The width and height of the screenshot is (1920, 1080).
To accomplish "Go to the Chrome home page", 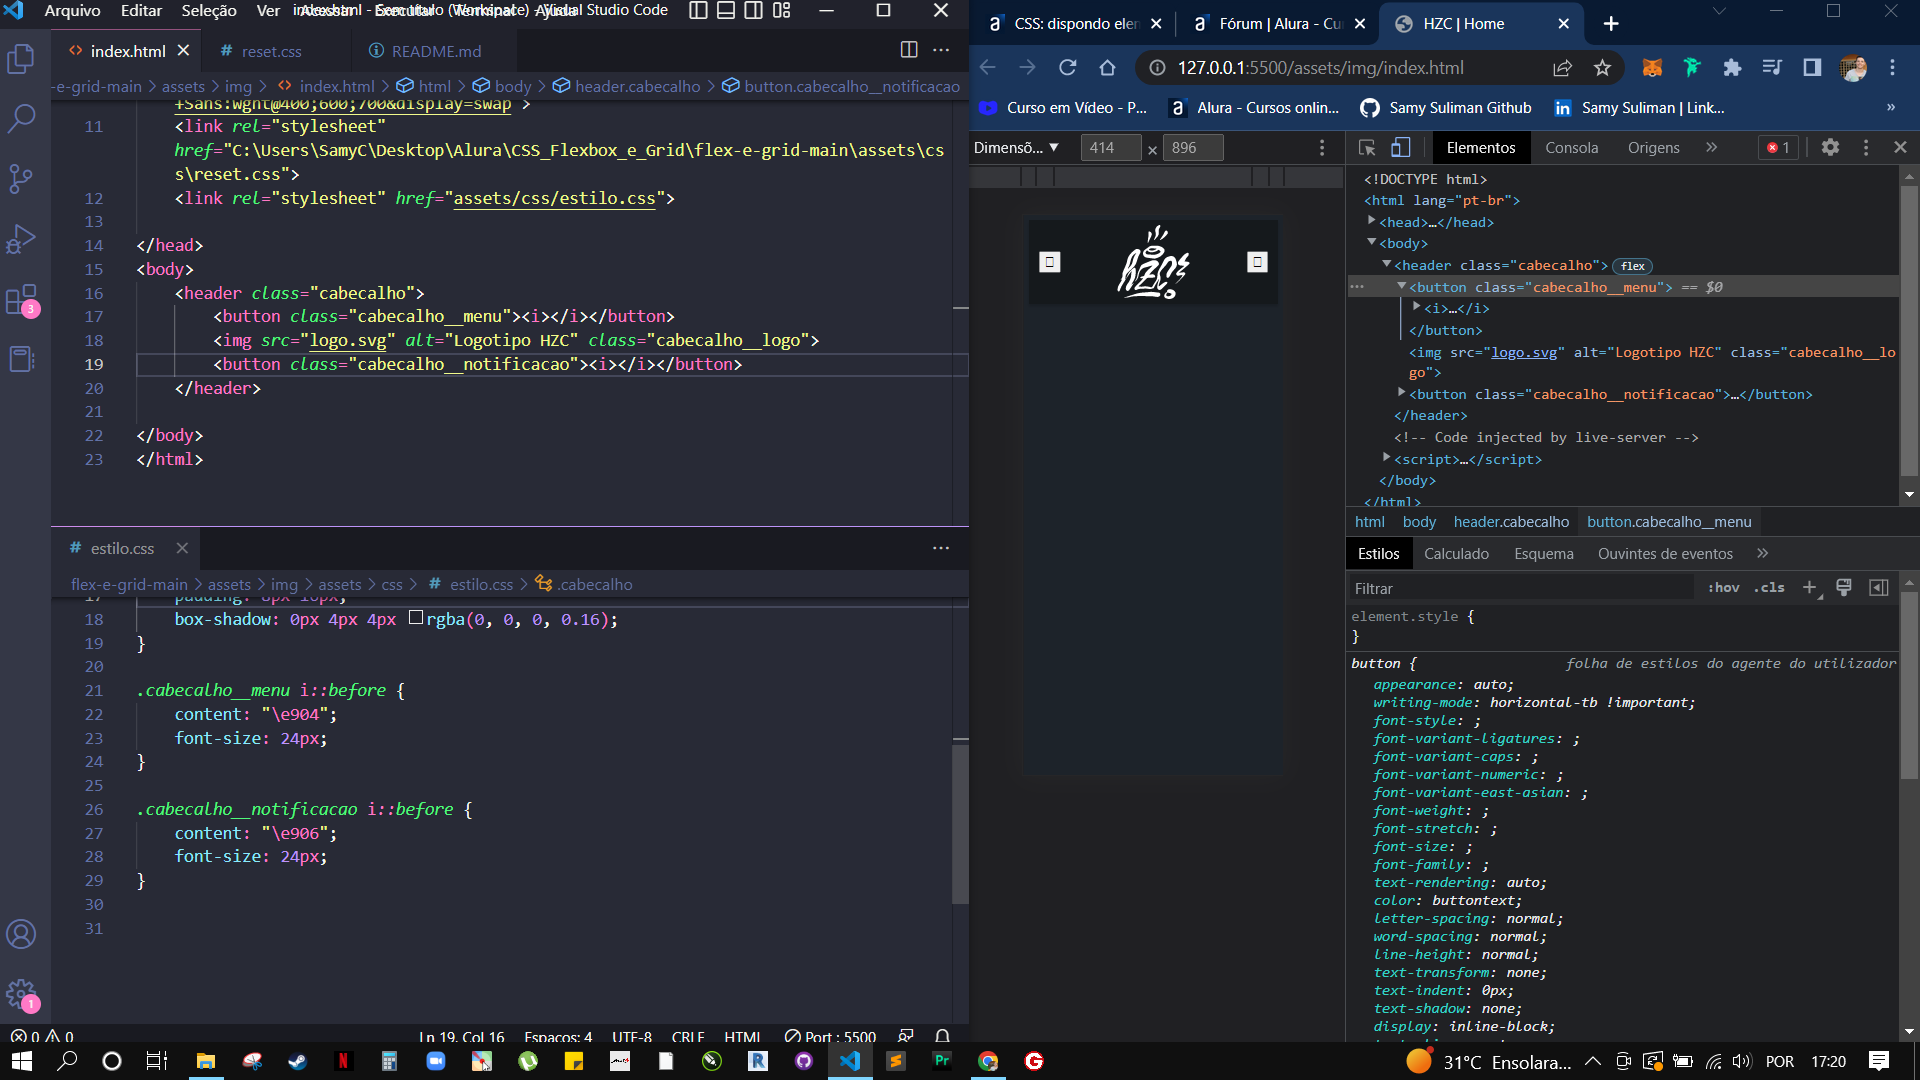I will click(x=1107, y=68).
